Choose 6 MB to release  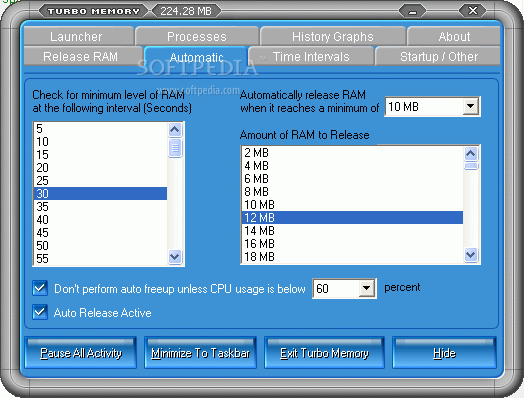point(352,179)
